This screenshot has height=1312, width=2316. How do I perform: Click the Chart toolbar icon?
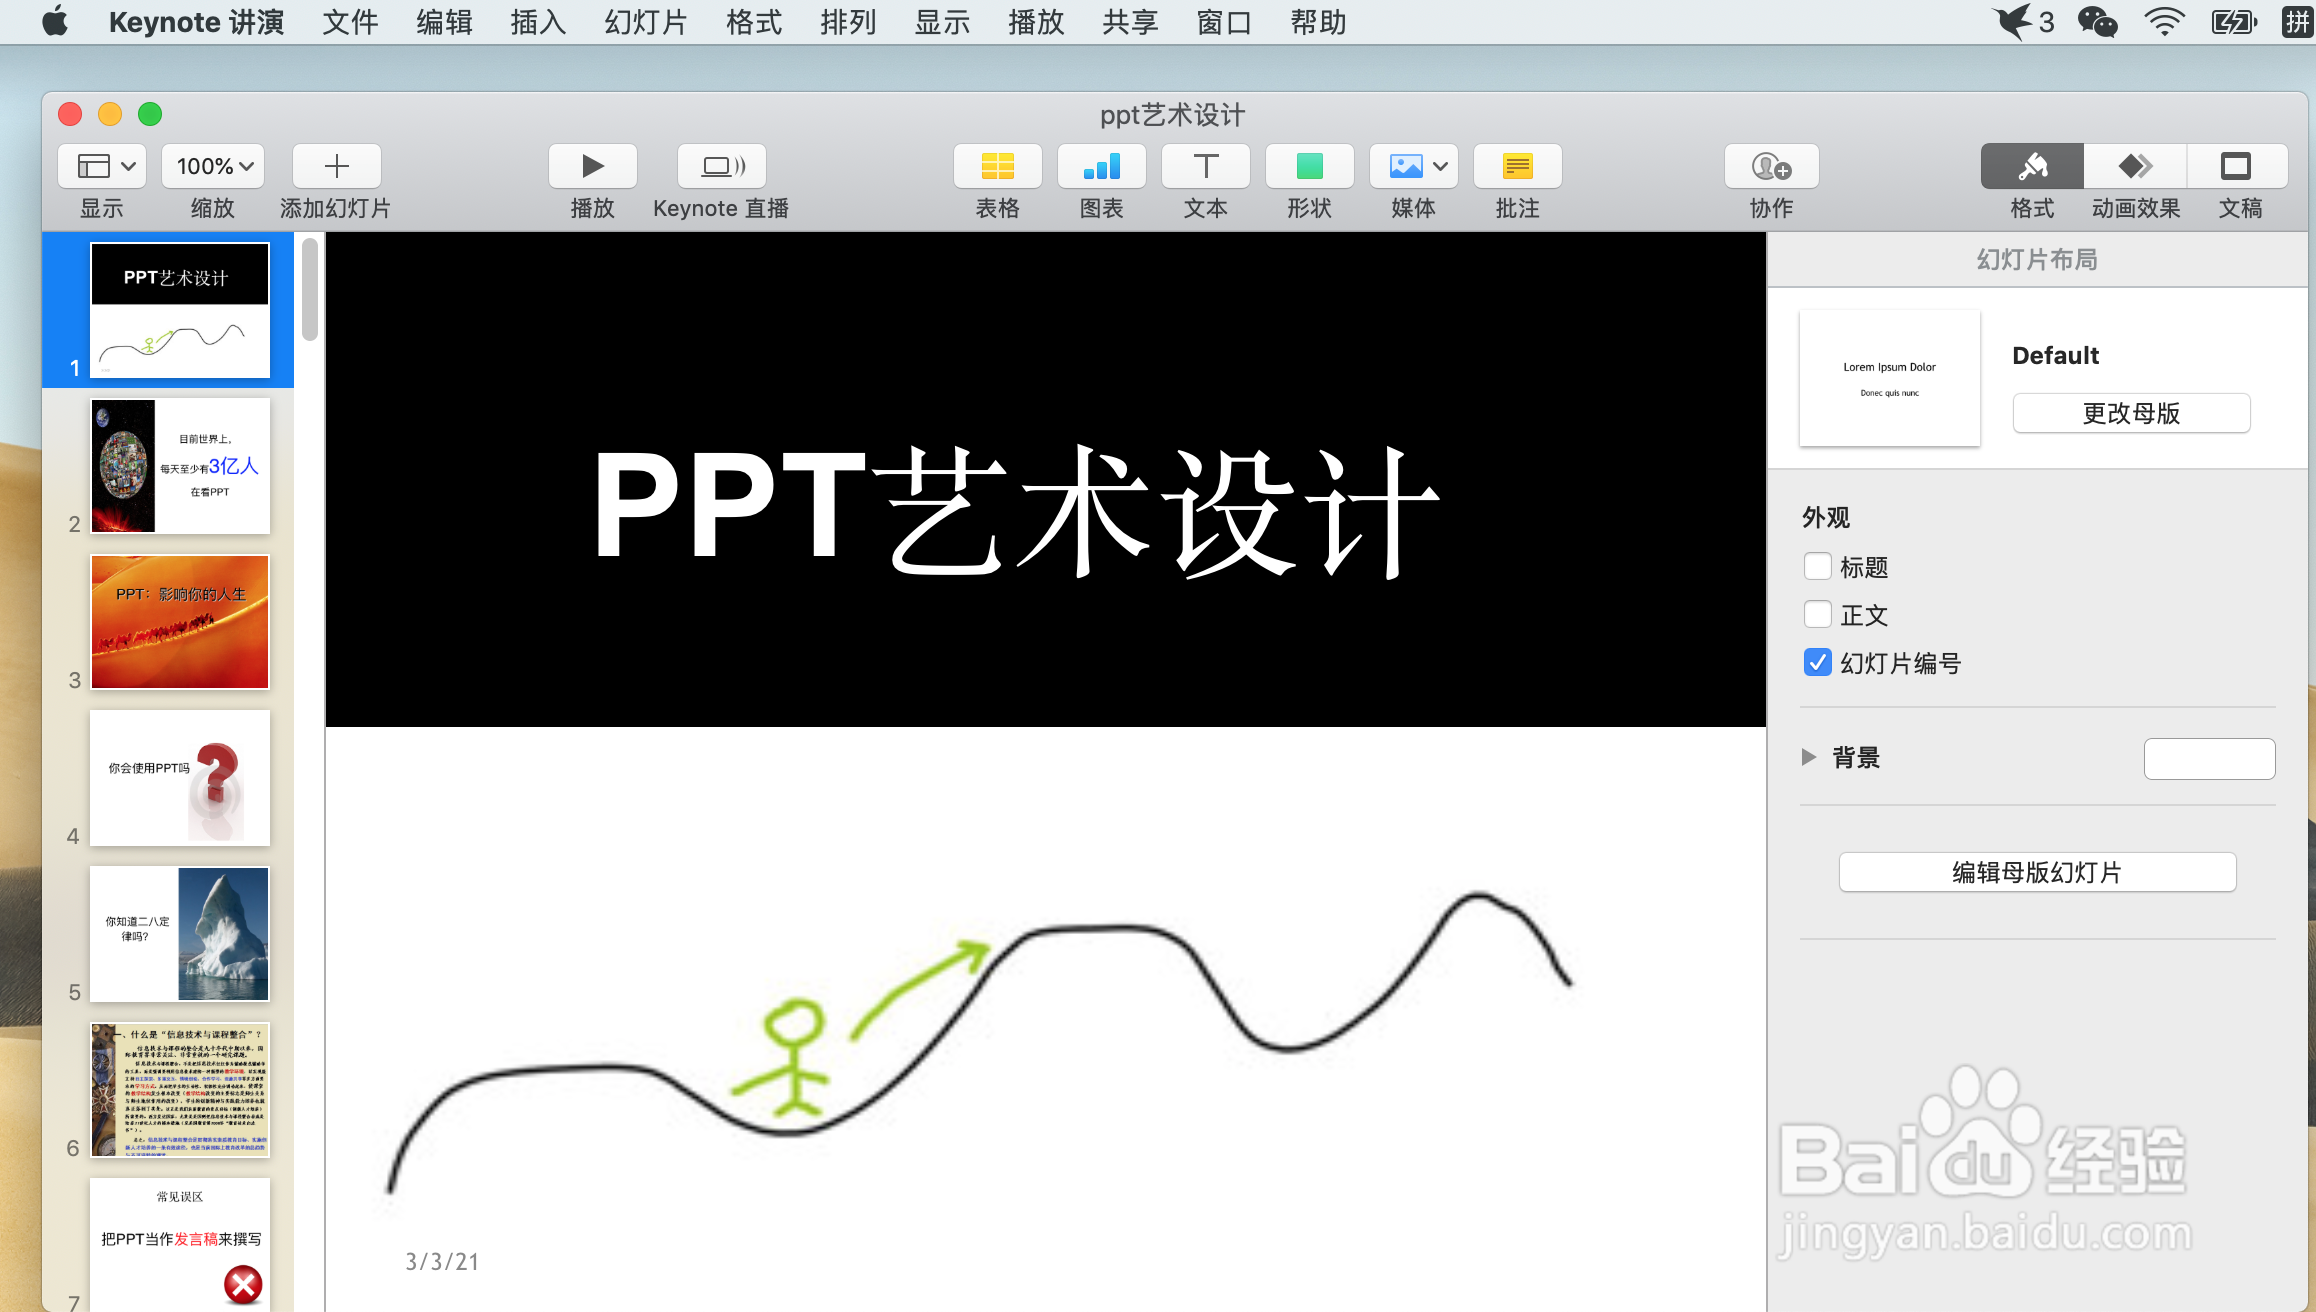(x=1101, y=166)
